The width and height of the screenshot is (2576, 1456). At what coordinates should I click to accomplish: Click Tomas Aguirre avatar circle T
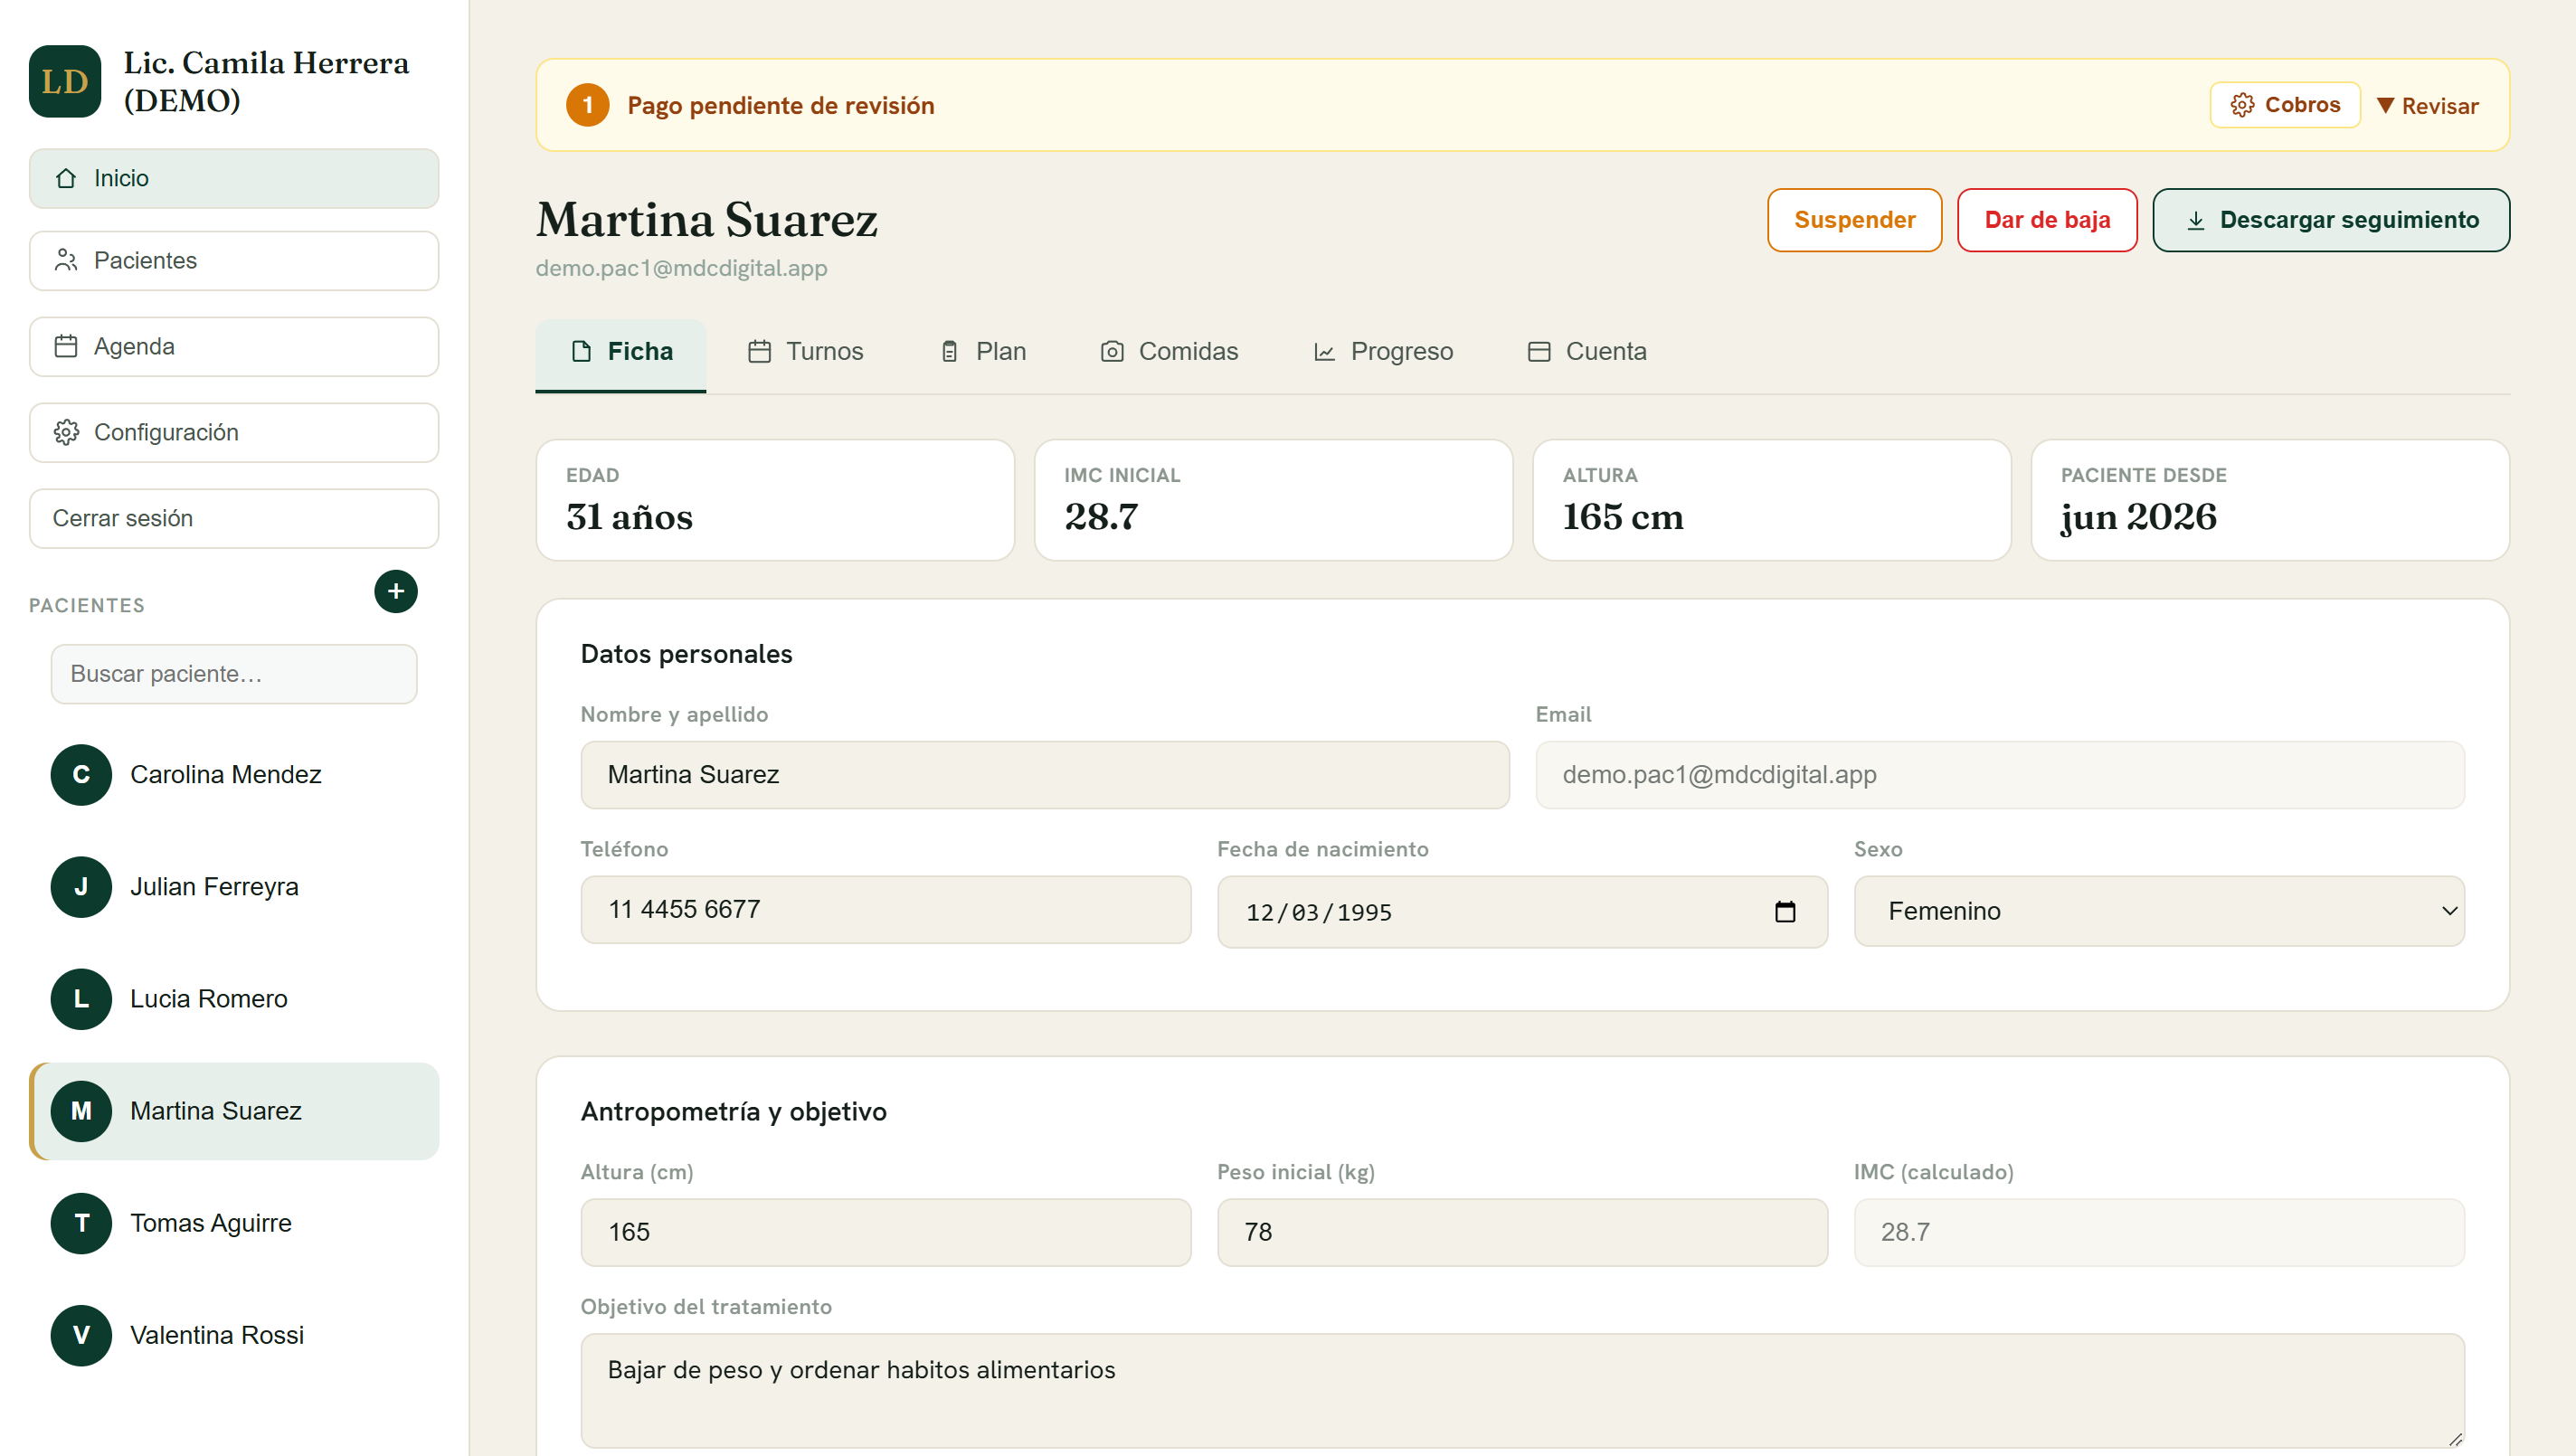pyautogui.click(x=81, y=1222)
